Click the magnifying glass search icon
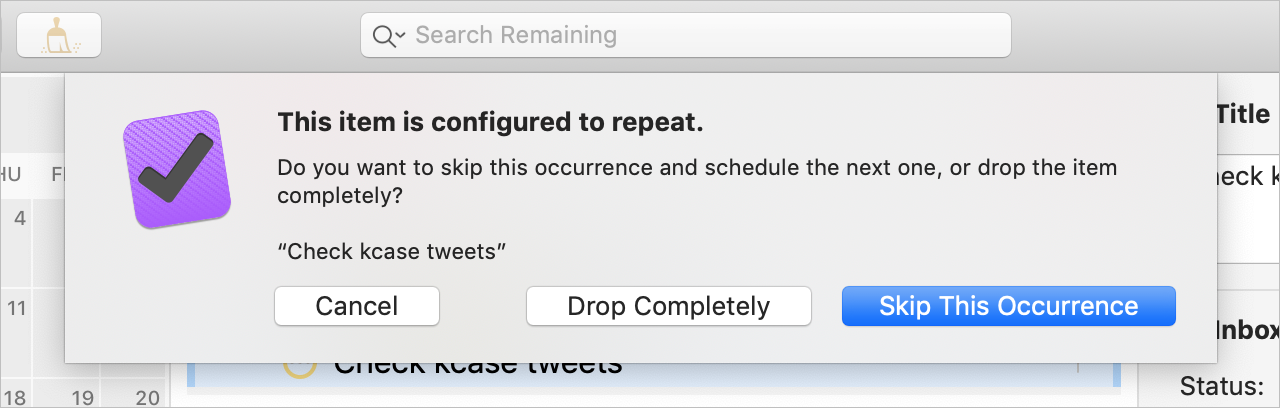1280x408 pixels. click(383, 36)
